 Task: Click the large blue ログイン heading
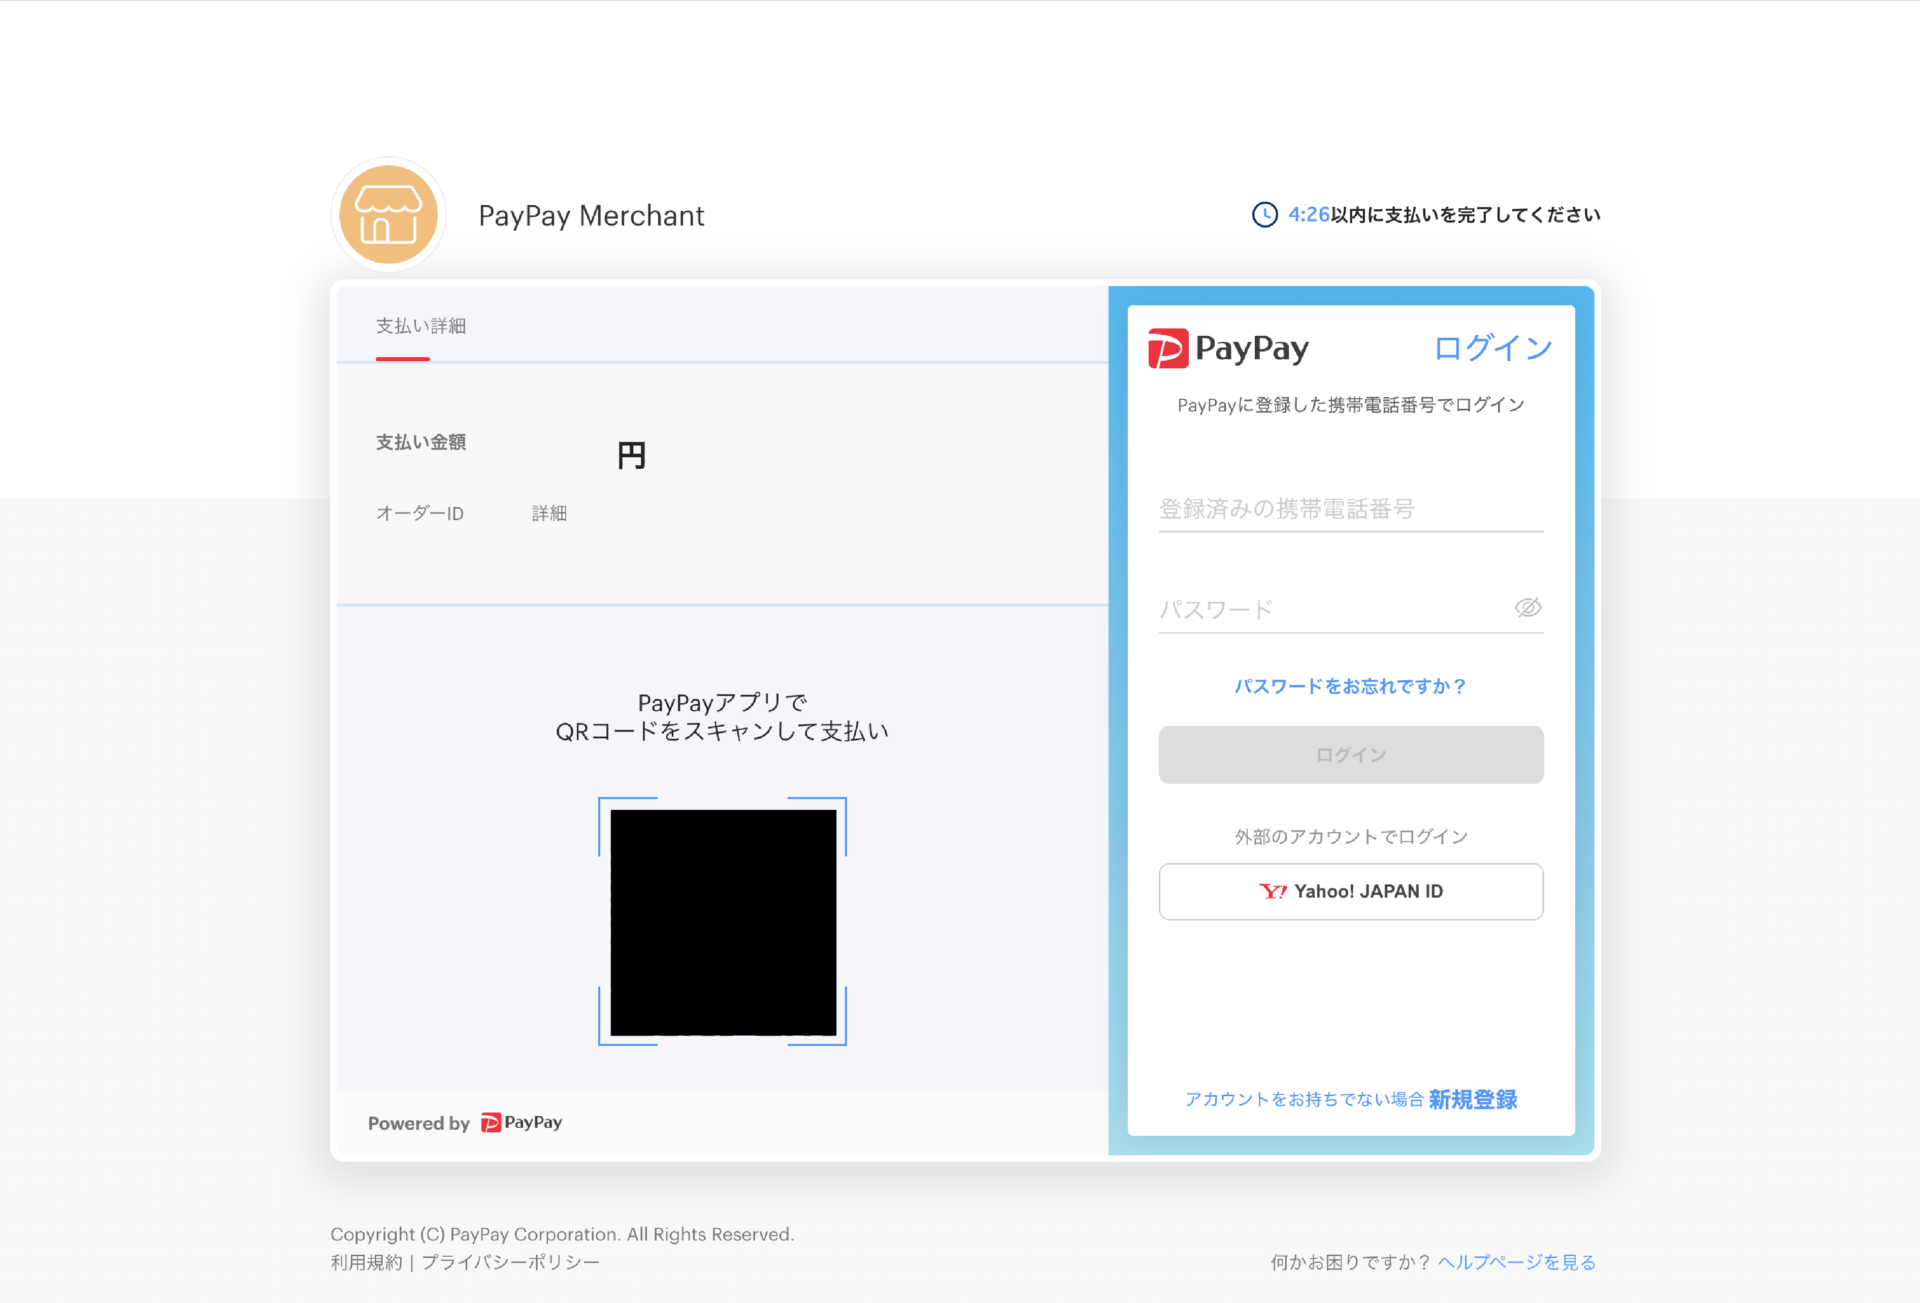[1493, 347]
